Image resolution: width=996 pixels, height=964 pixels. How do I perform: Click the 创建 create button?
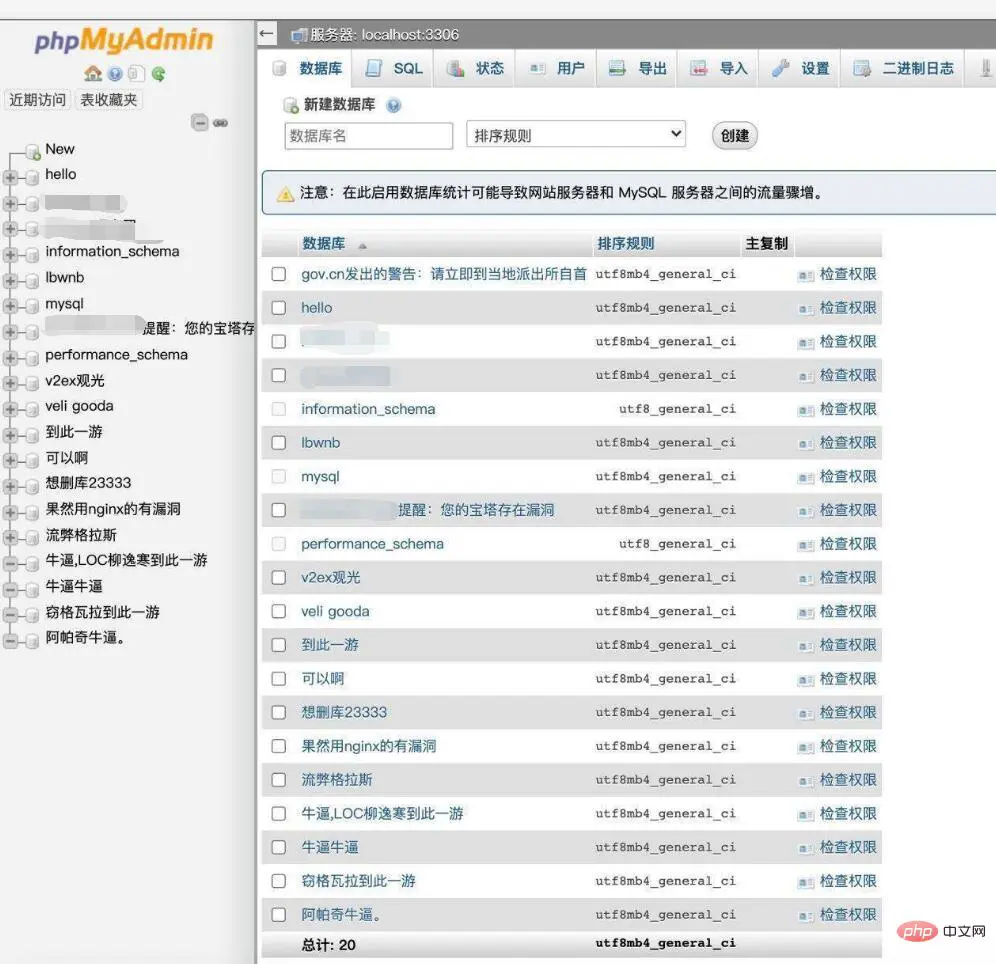734,135
